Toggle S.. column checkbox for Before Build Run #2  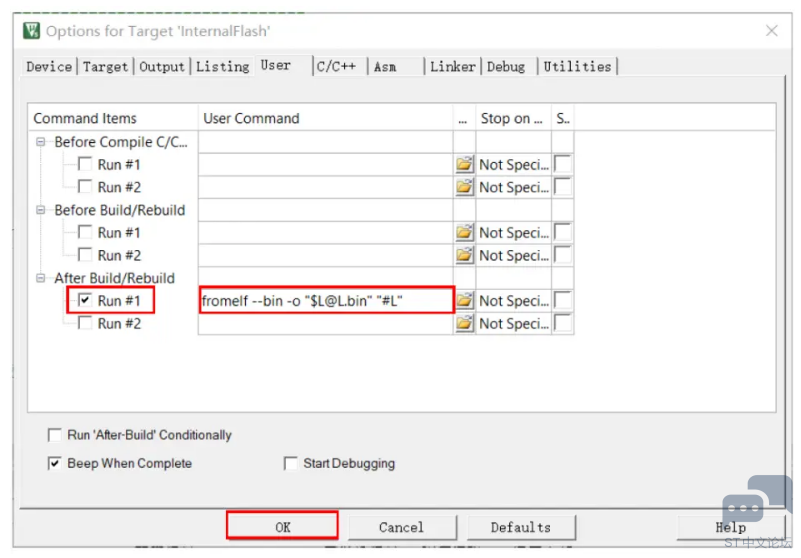point(562,255)
